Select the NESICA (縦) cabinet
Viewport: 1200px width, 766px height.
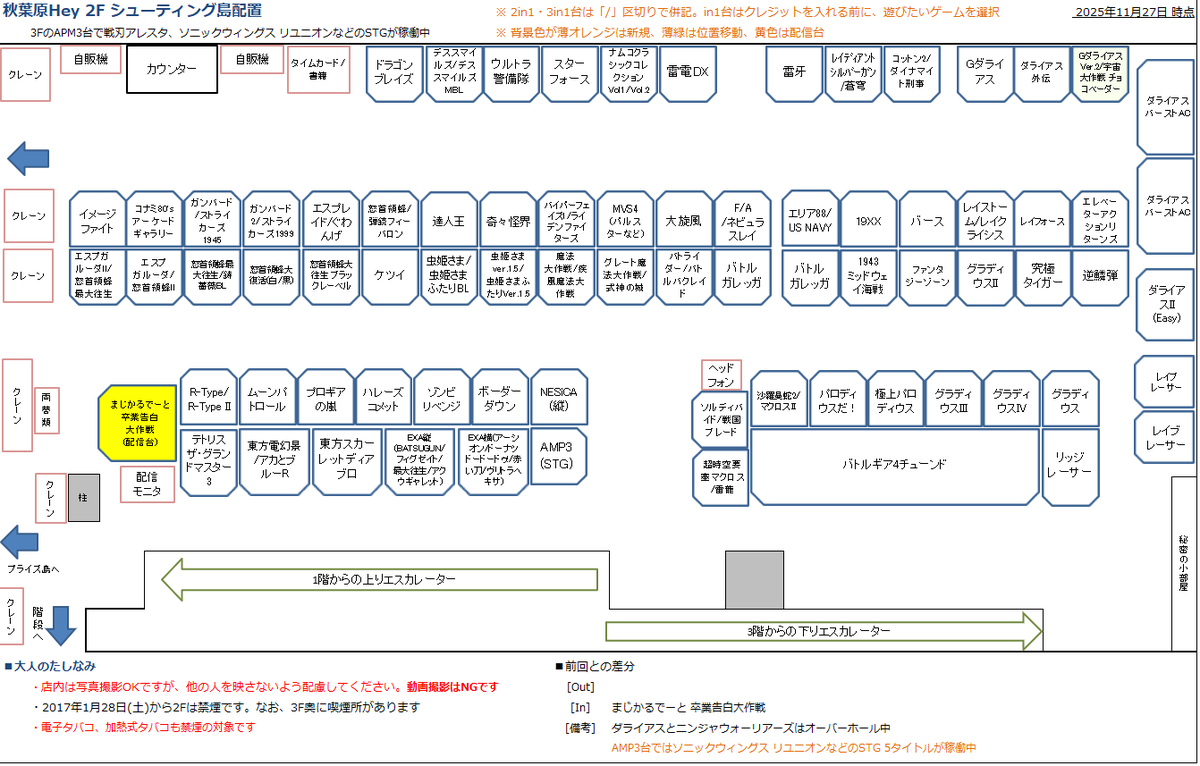click(x=560, y=398)
